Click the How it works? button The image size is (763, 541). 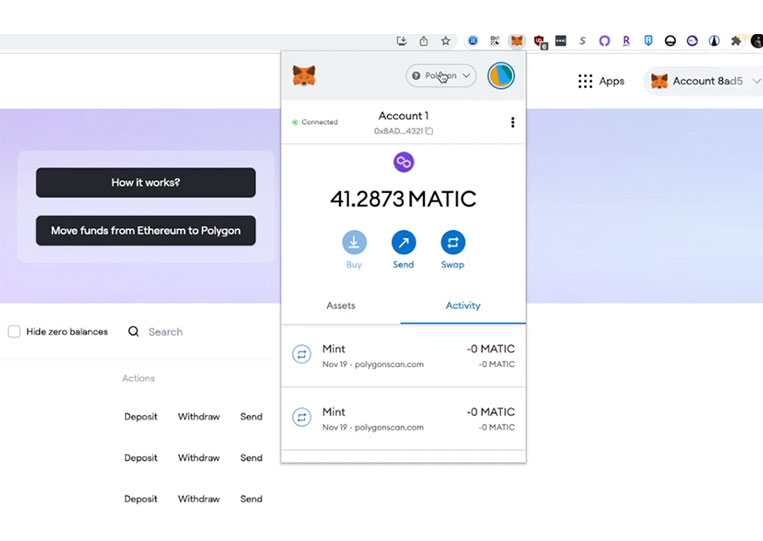pos(145,182)
